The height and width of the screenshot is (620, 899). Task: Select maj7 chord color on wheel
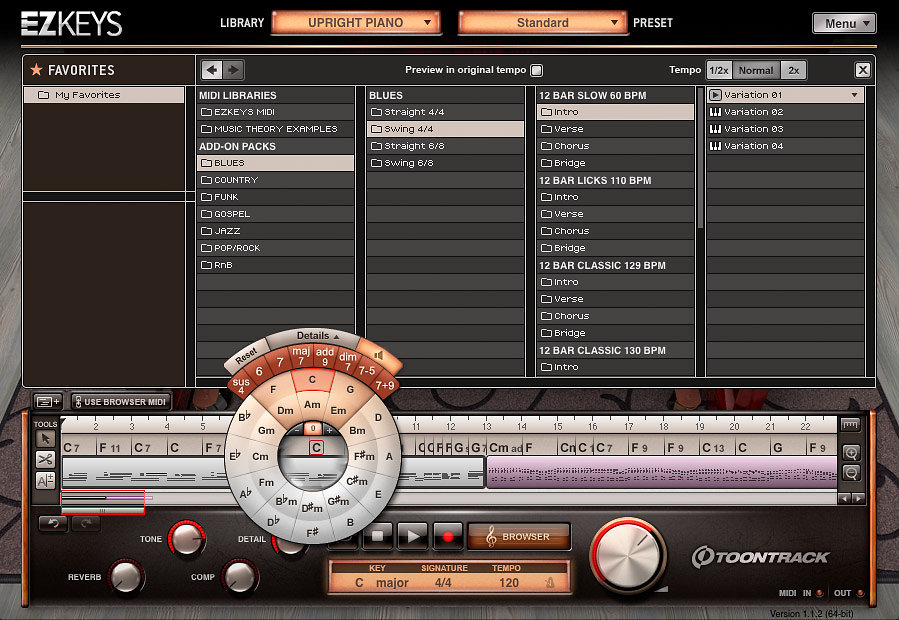click(x=301, y=355)
